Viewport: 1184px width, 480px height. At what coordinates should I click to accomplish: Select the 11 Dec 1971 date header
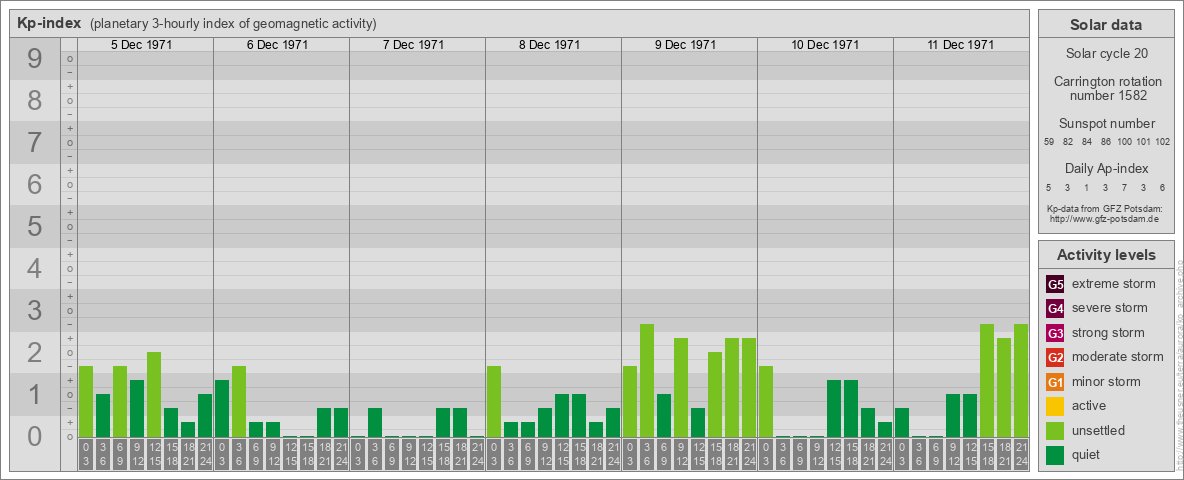point(960,45)
